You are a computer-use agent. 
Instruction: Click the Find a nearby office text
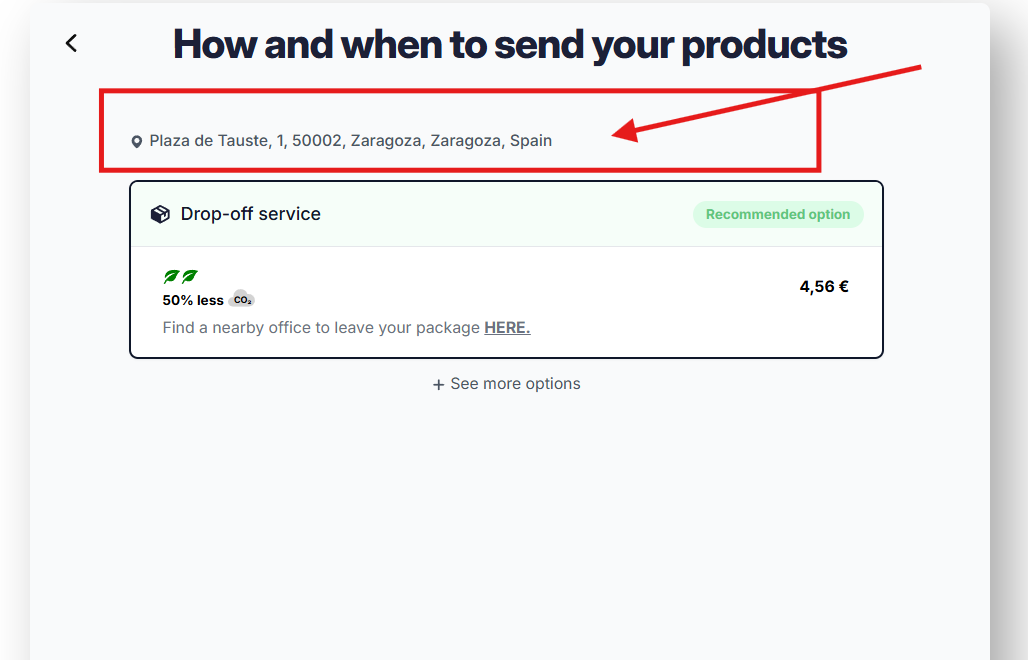321,328
